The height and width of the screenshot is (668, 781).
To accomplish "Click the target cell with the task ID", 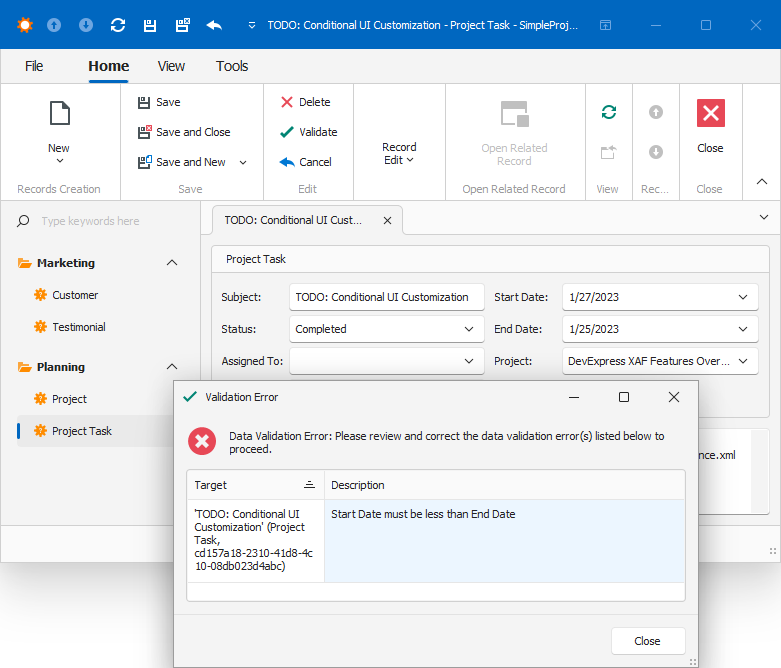I will [256, 540].
